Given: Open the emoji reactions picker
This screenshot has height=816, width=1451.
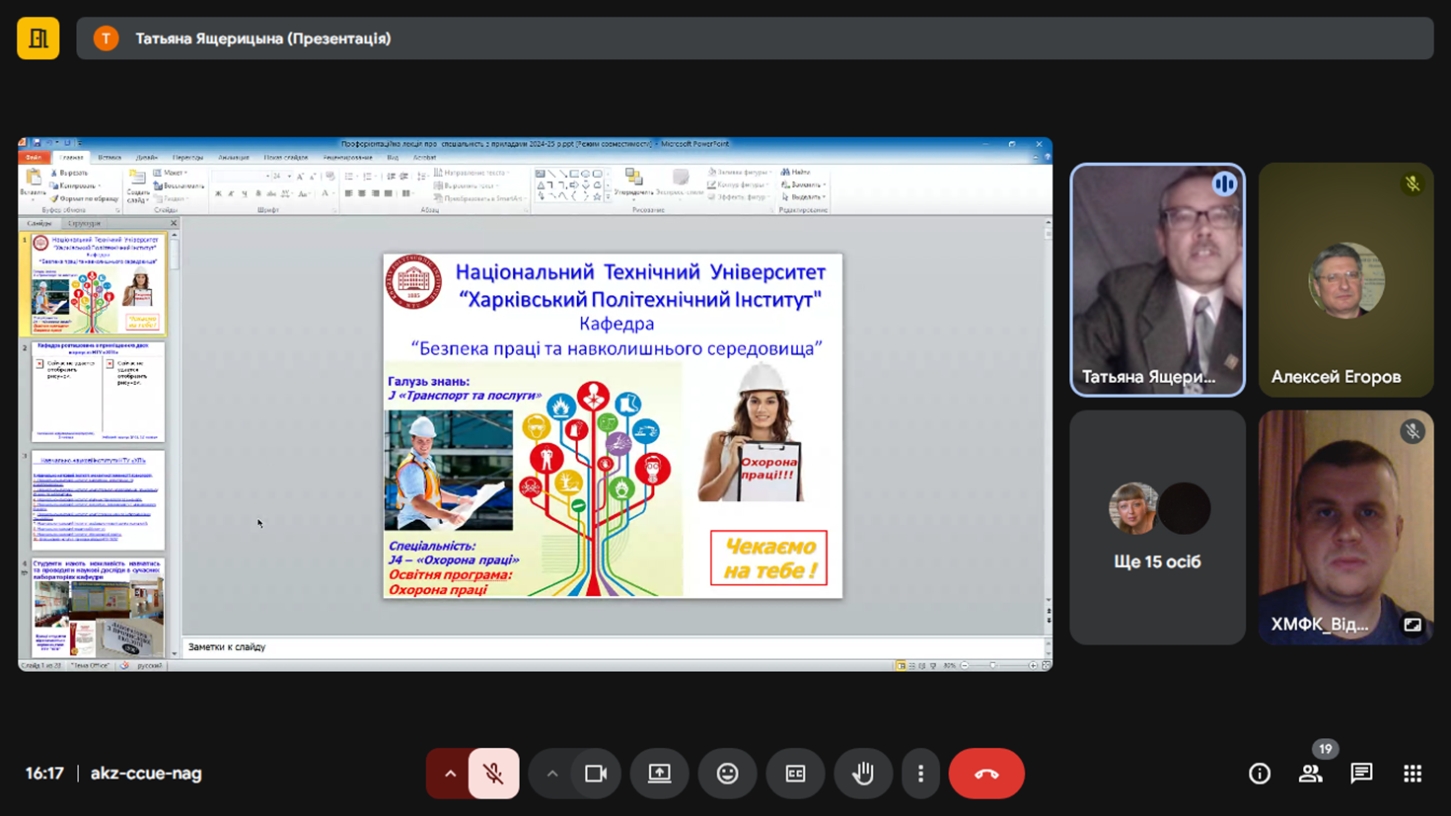Looking at the screenshot, I should (727, 774).
